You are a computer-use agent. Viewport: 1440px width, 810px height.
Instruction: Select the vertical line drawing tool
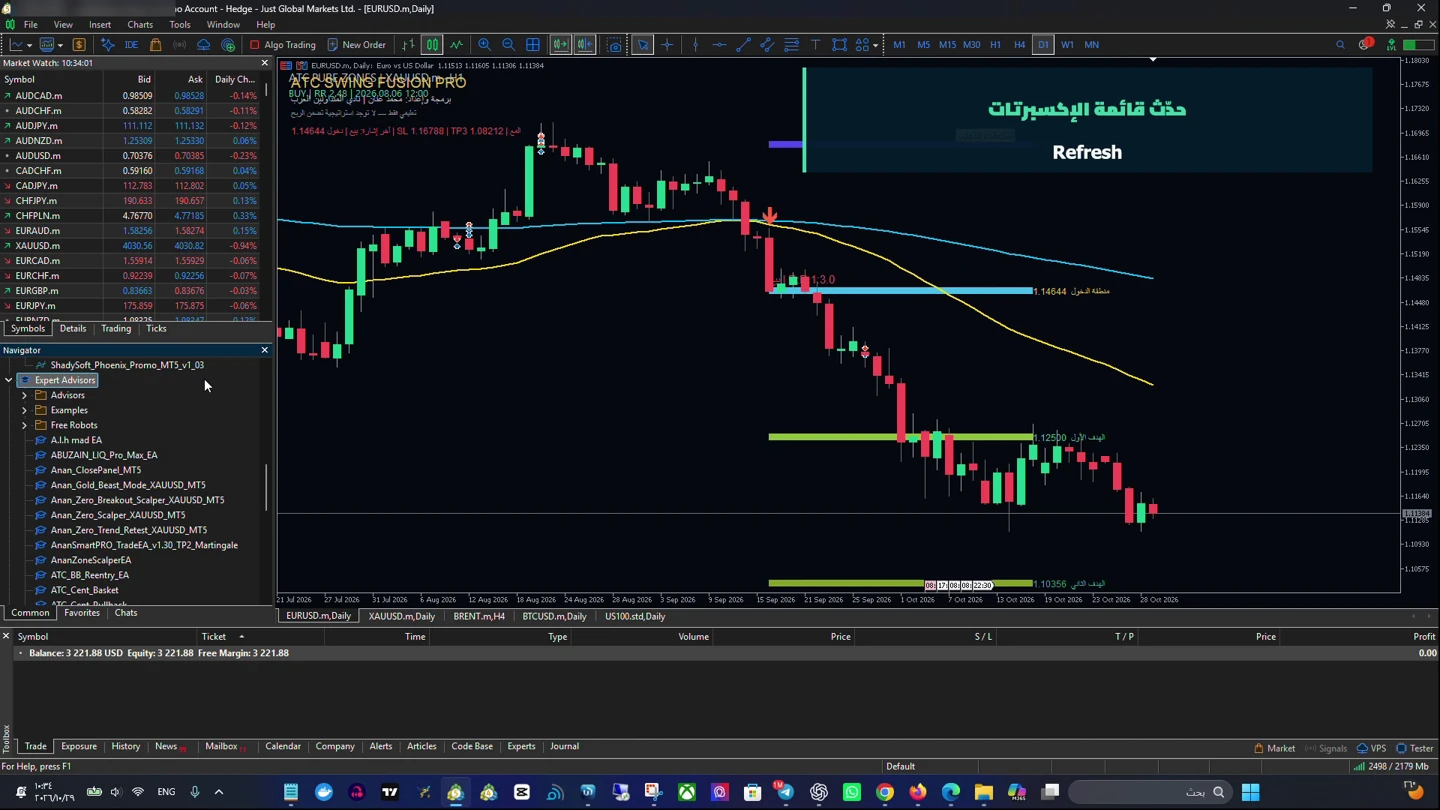(x=695, y=45)
